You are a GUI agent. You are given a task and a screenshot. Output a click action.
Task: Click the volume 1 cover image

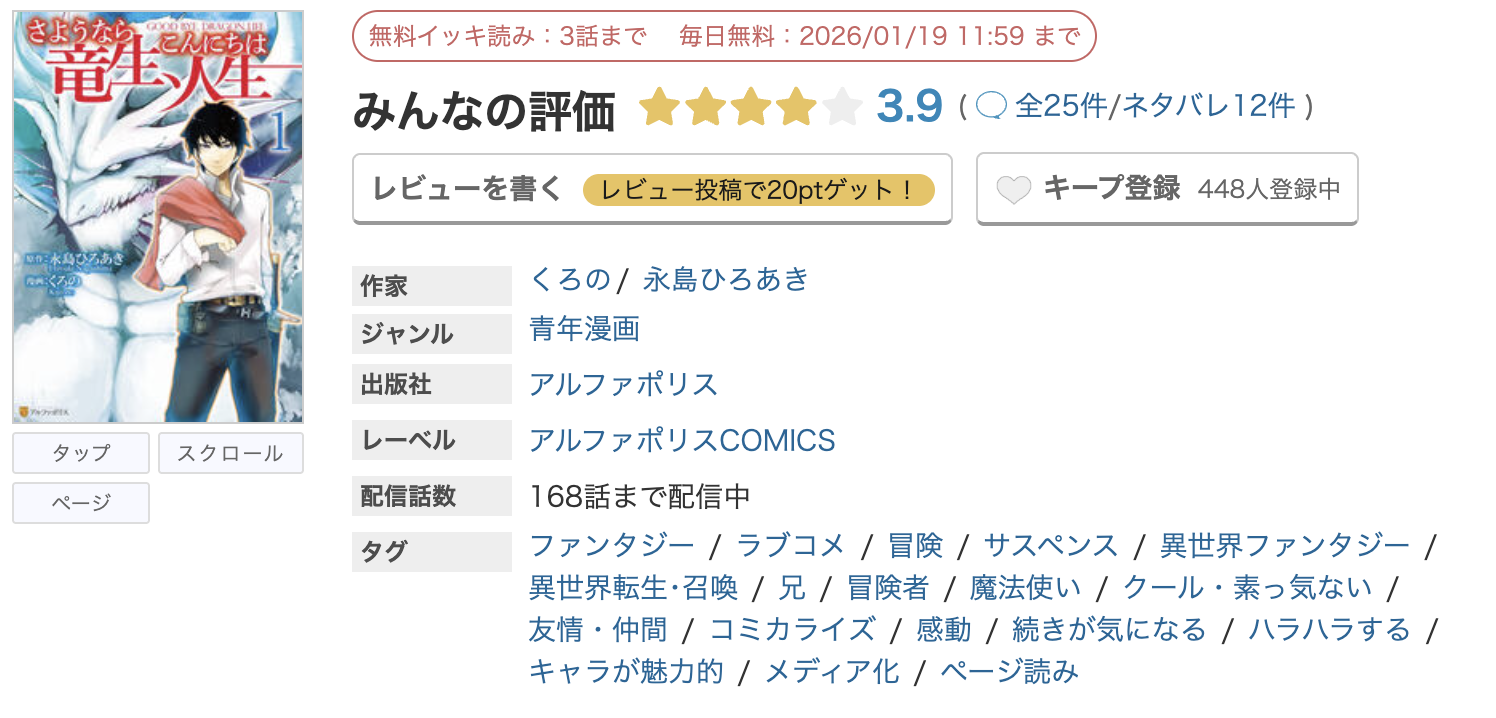(x=158, y=213)
